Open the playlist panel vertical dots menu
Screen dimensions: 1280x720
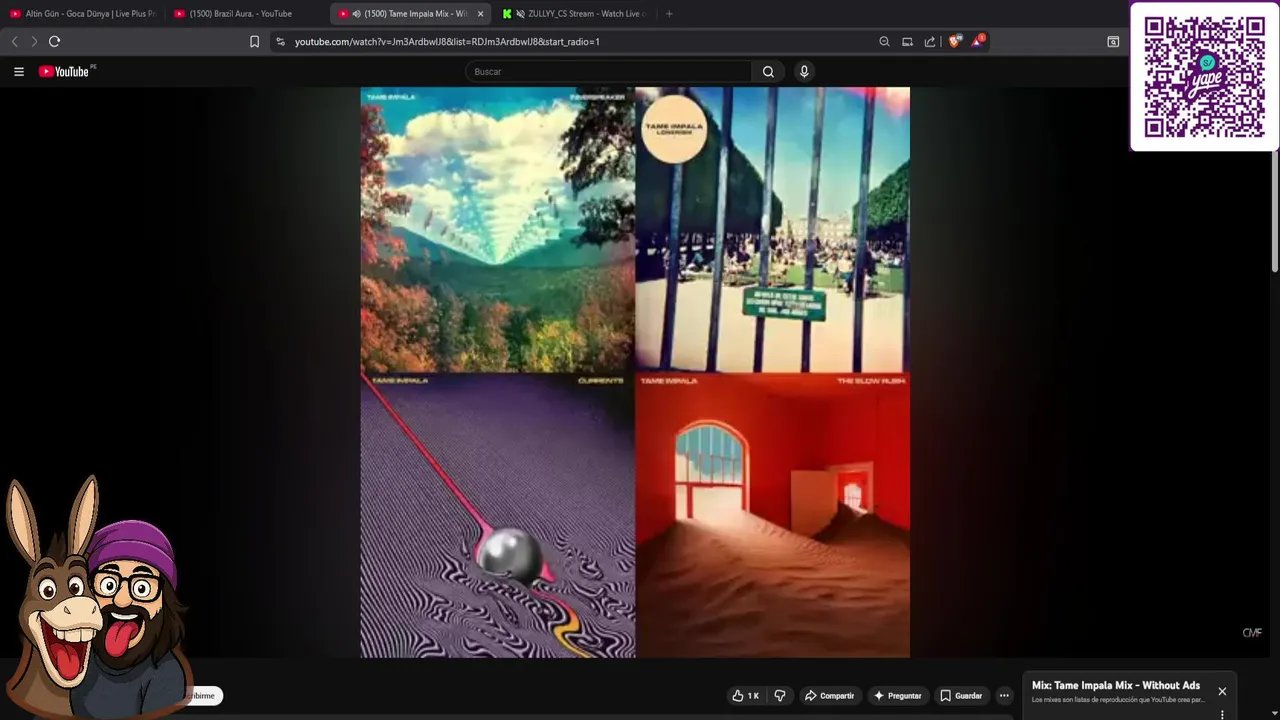tap(1222, 714)
